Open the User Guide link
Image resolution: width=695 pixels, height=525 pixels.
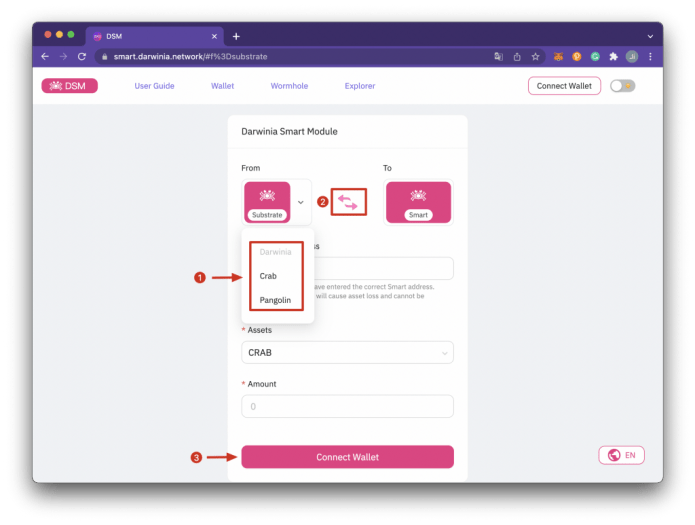154,86
